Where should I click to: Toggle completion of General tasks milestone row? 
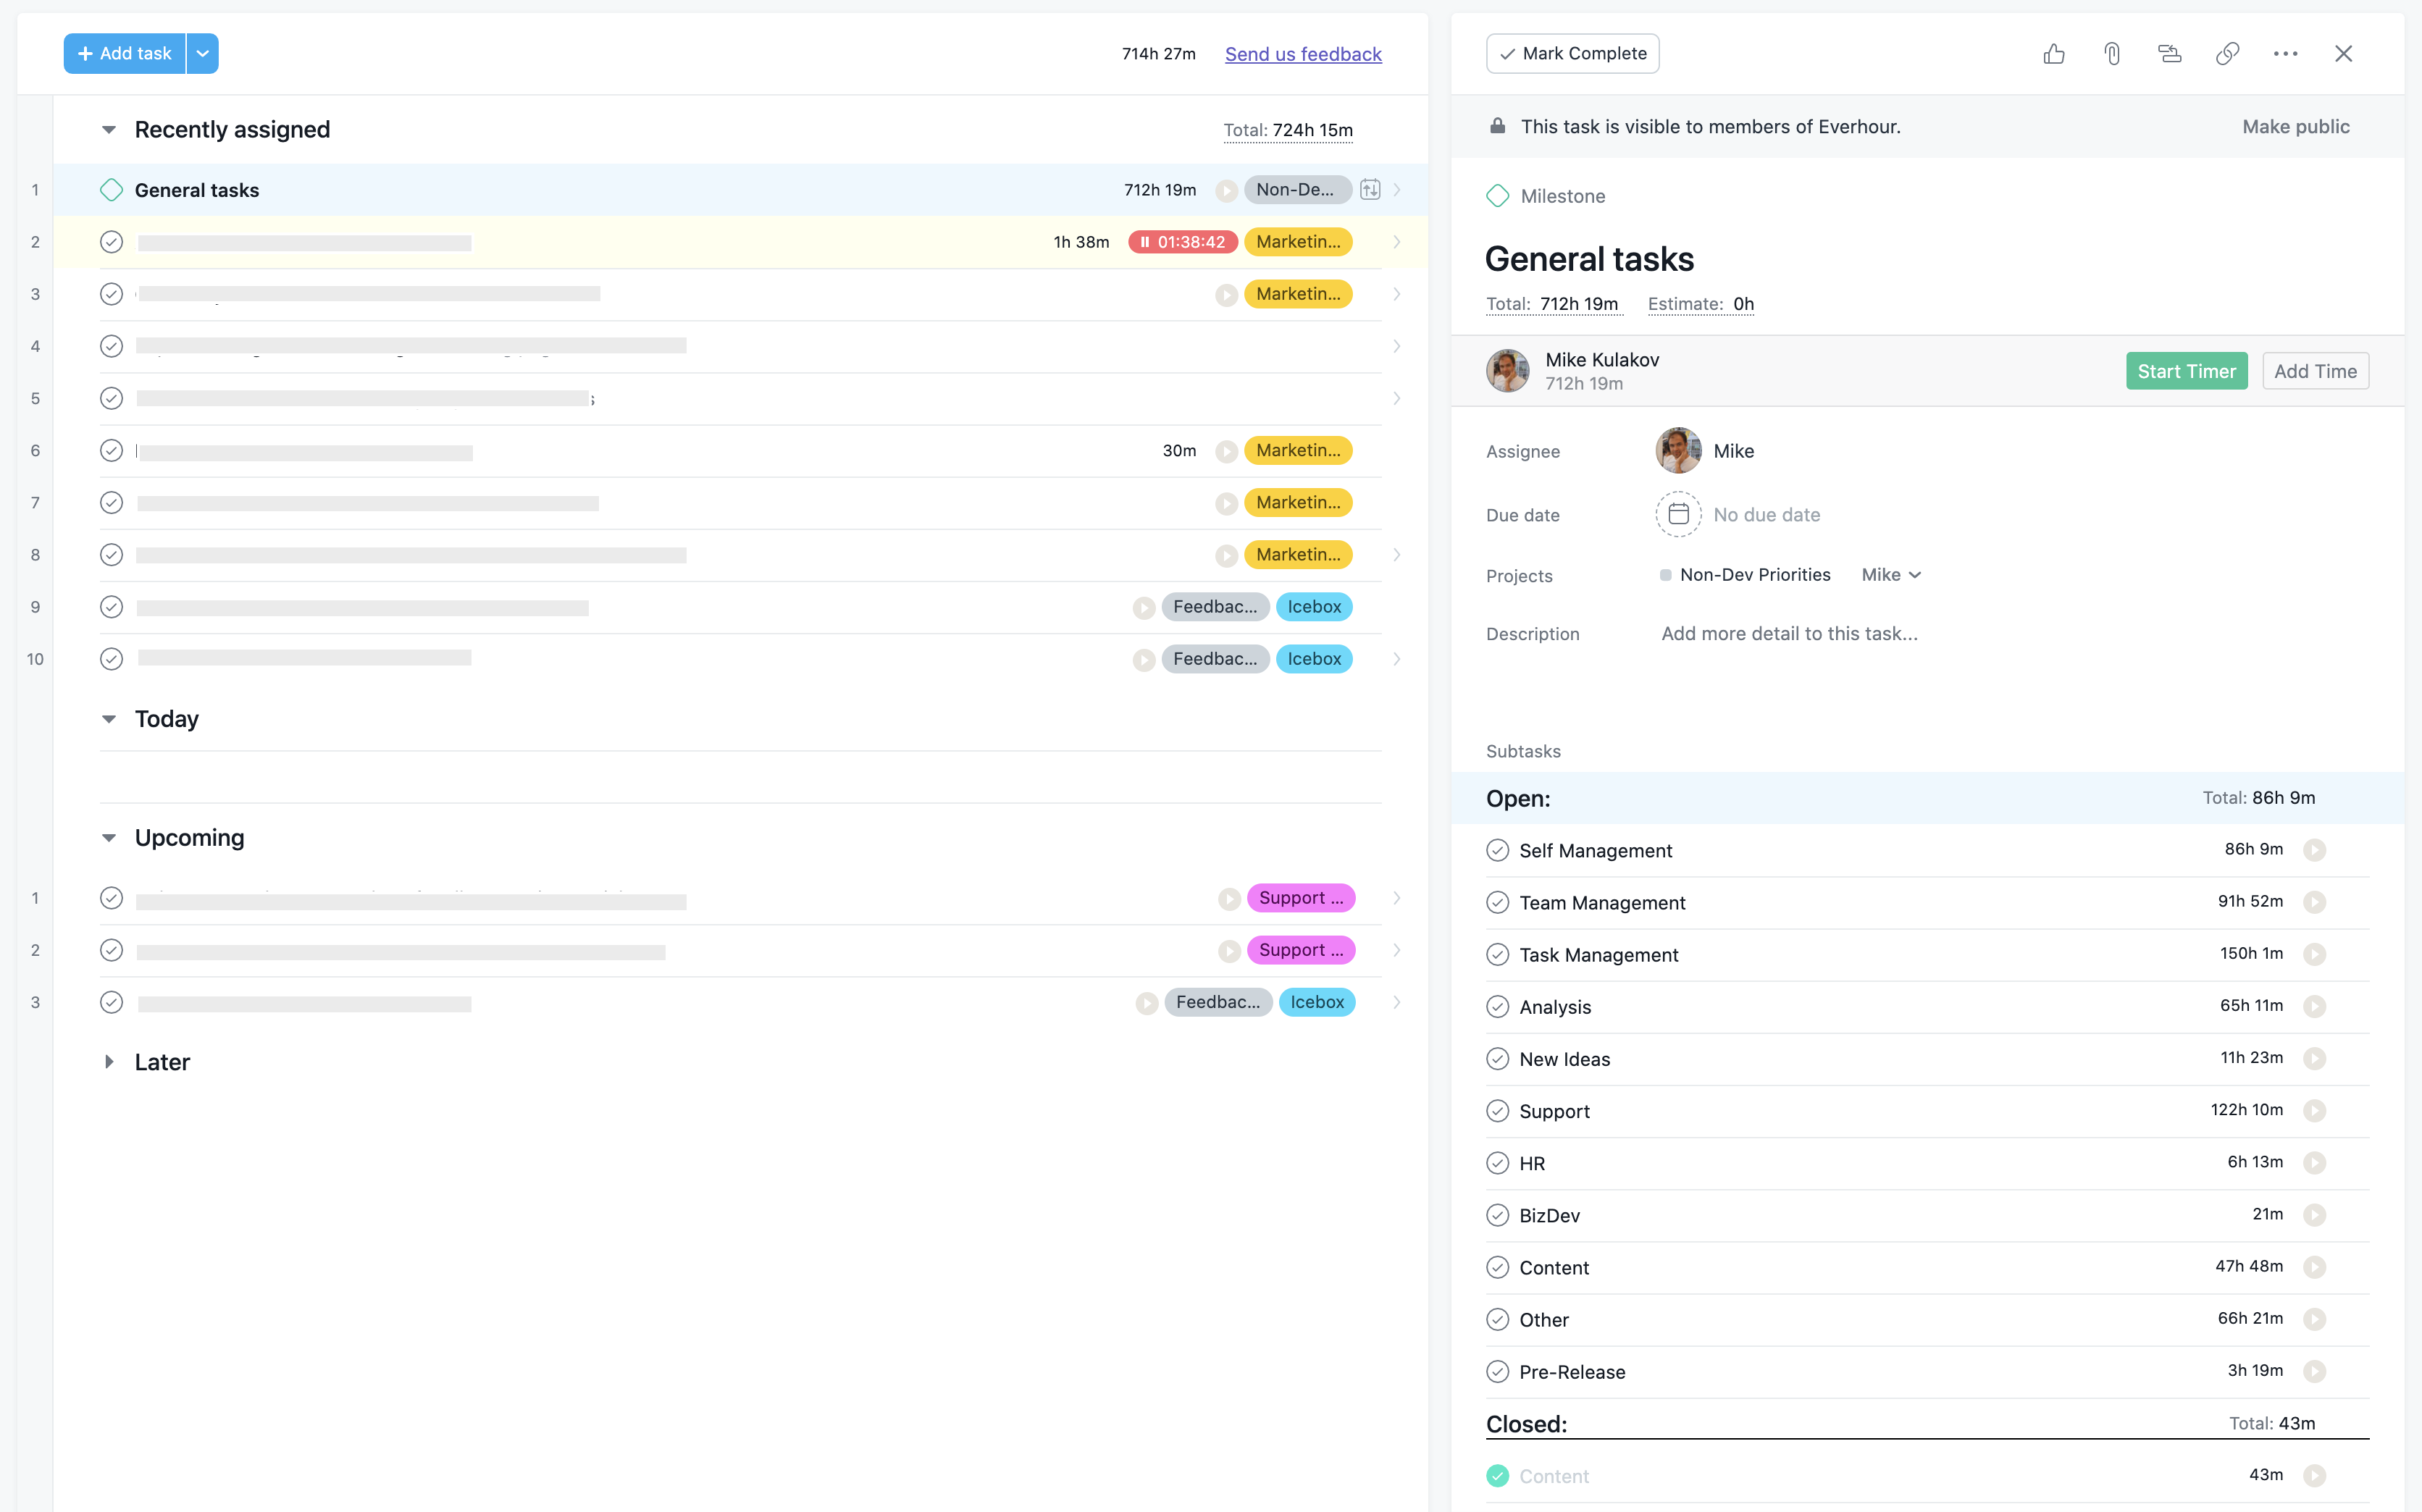pos(111,190)
